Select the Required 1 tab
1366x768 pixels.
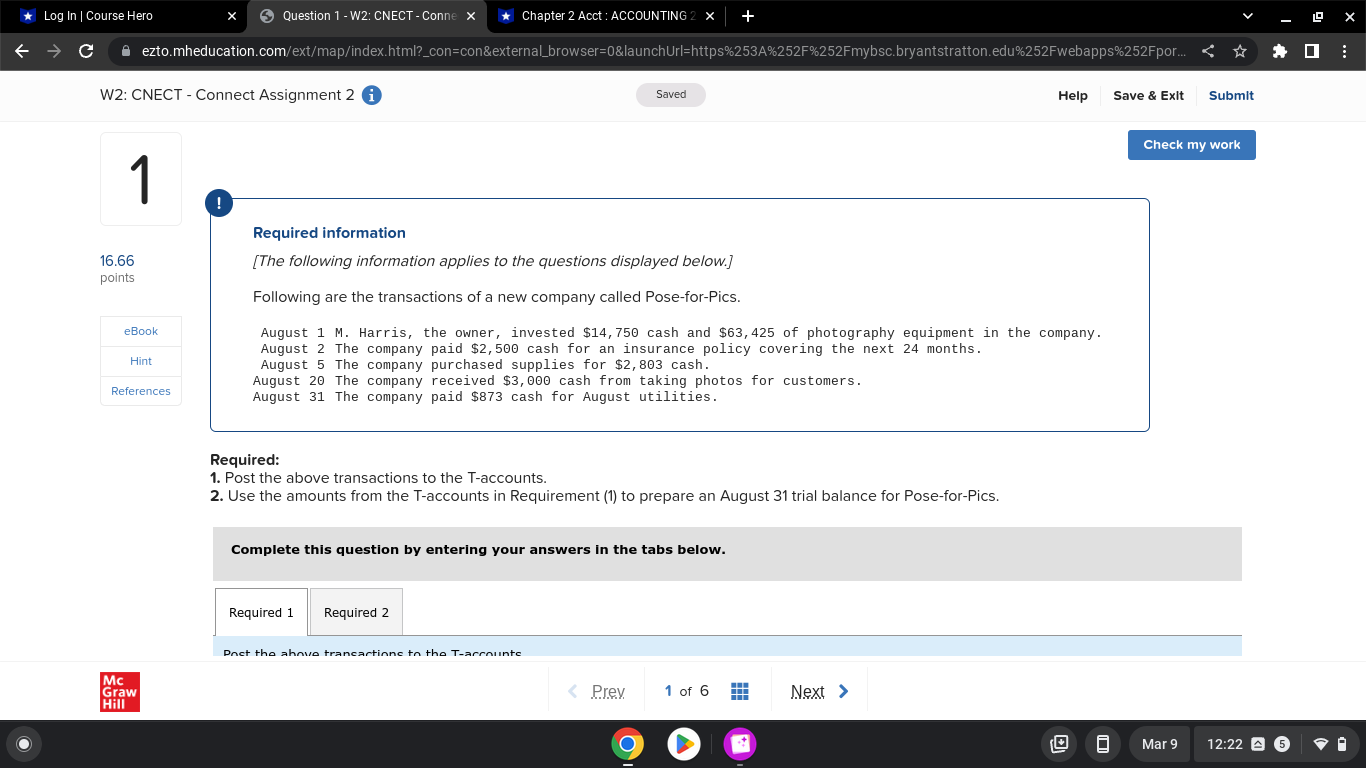coord(261,612)
